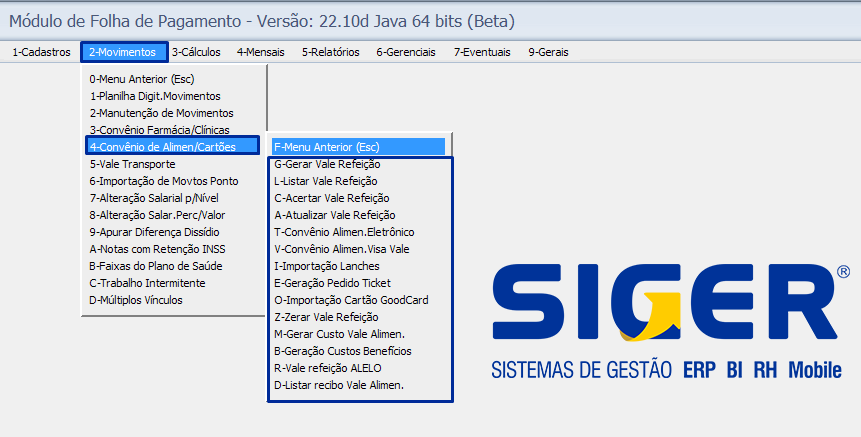Open the 4-Mensais menu
This screenshot has height=437, width=861.
[x=261, y=52]
